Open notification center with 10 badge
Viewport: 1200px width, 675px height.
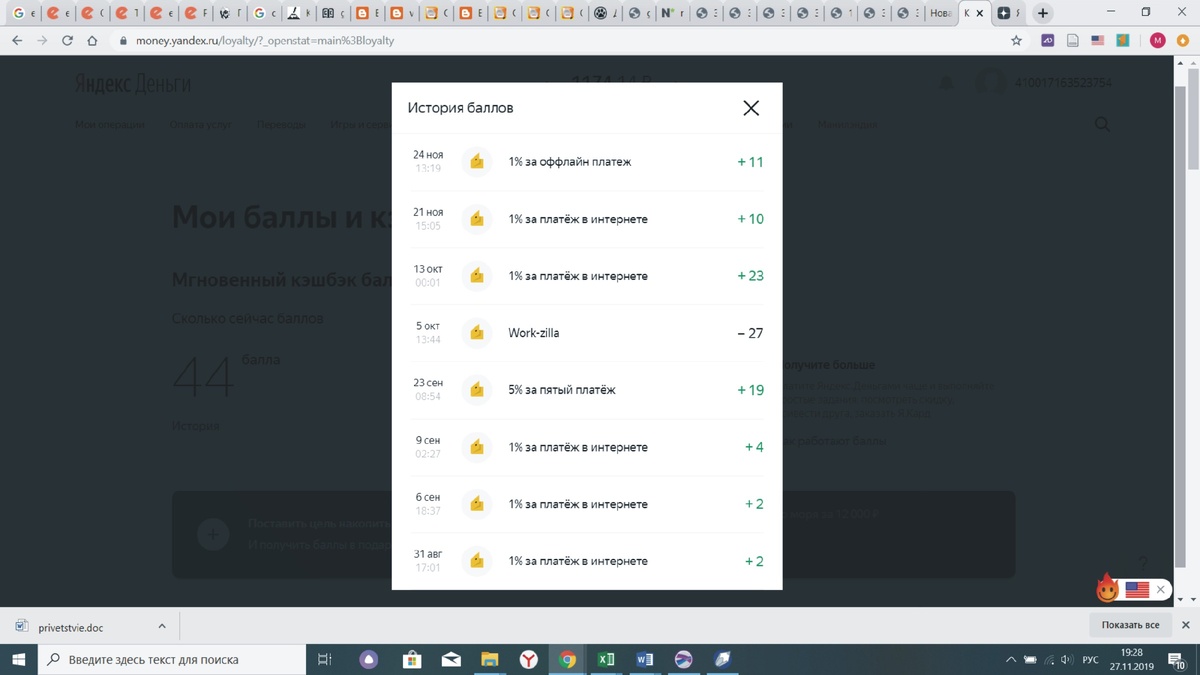coord(1179,660)
